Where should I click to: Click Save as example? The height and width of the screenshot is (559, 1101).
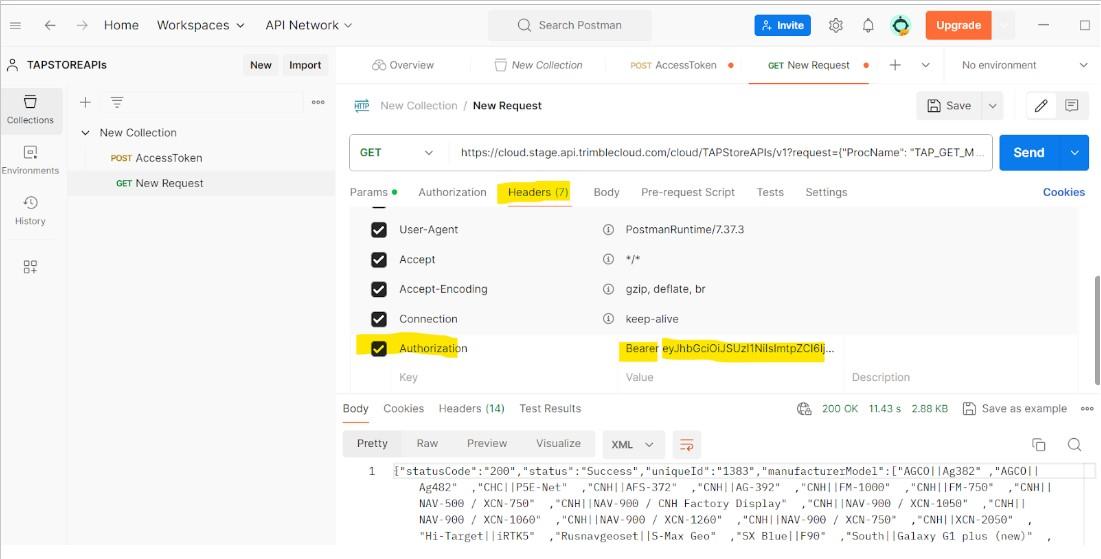click(1015, 409)
